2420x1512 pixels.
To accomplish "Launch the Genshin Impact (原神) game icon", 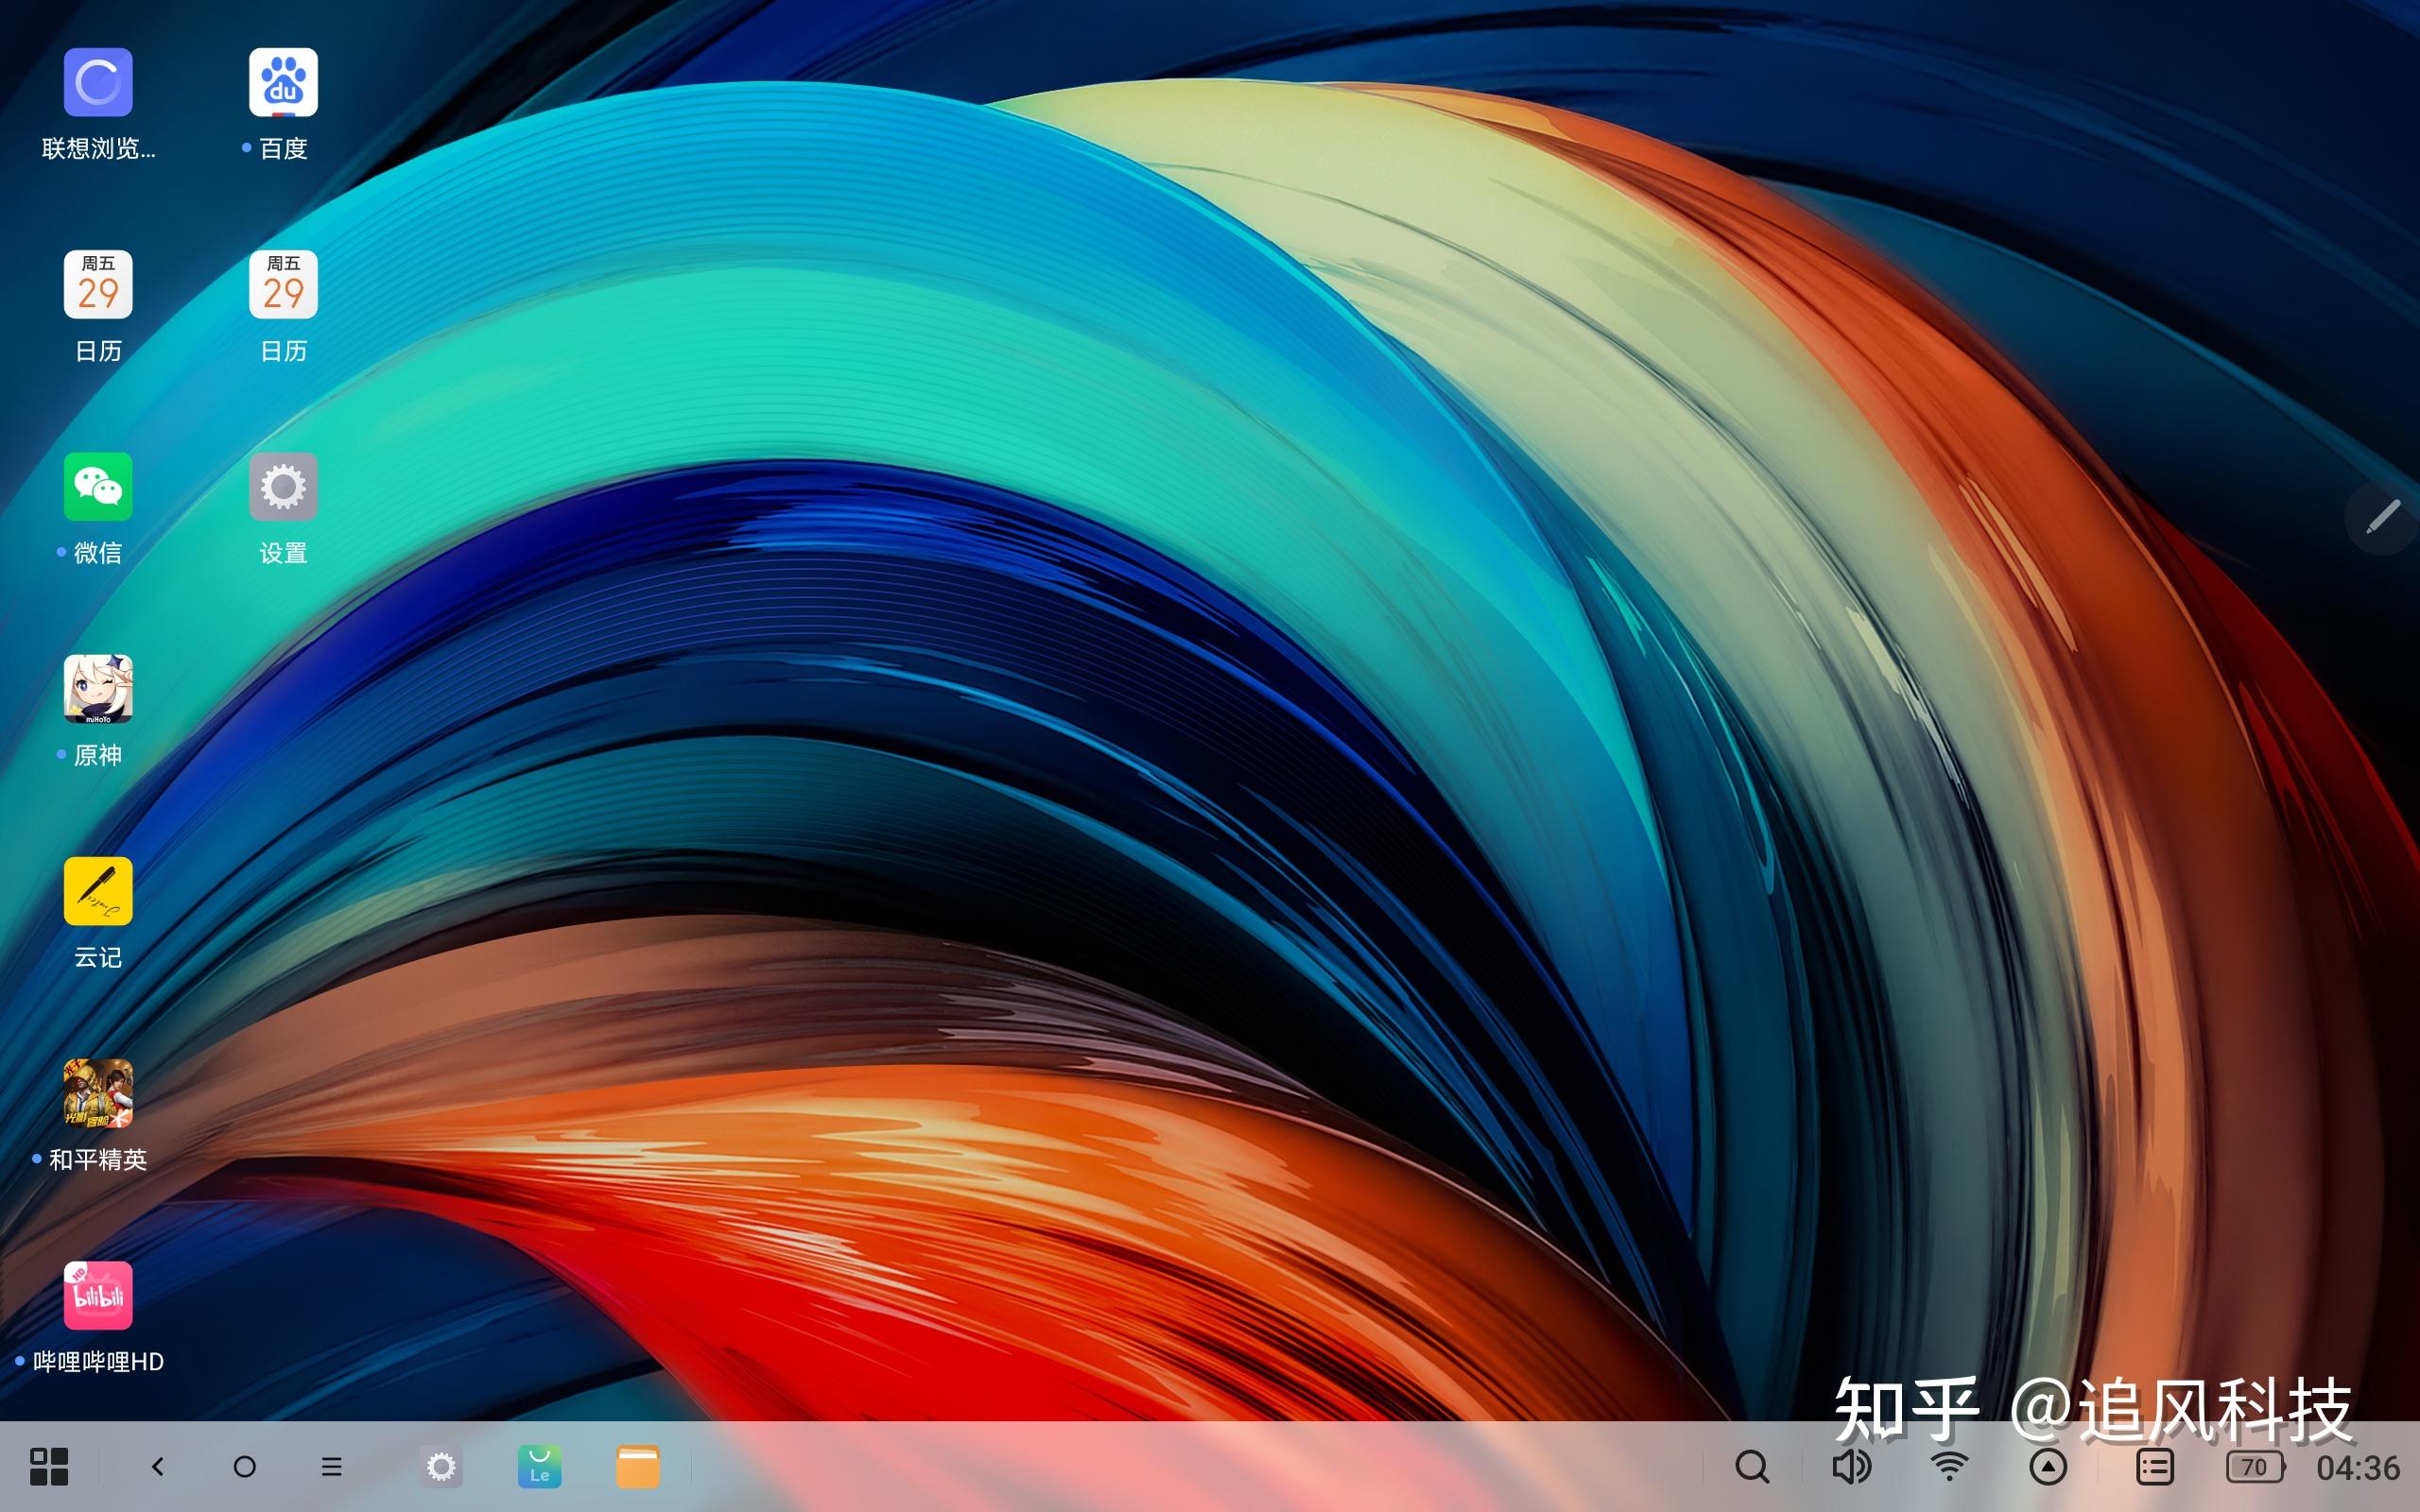I will tap(98, 689).
